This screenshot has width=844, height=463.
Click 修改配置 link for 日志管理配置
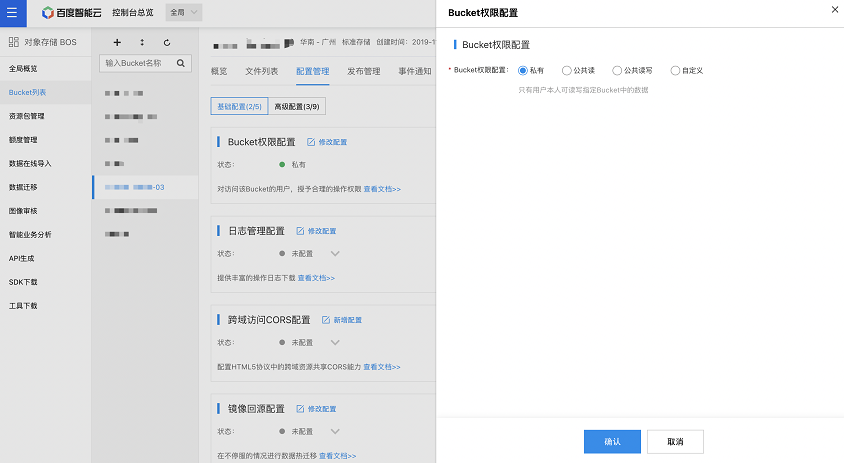pos(322,231)
